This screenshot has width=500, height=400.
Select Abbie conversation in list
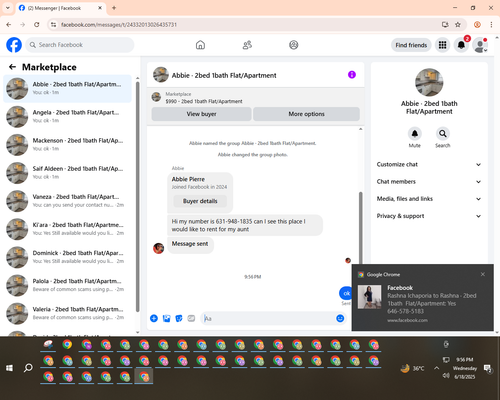point(67,89)
